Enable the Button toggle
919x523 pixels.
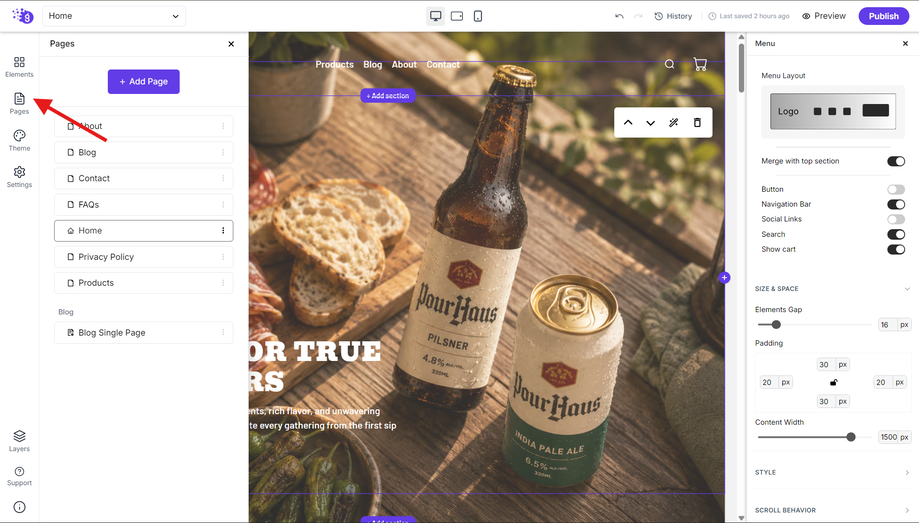(x=896, y=189)
